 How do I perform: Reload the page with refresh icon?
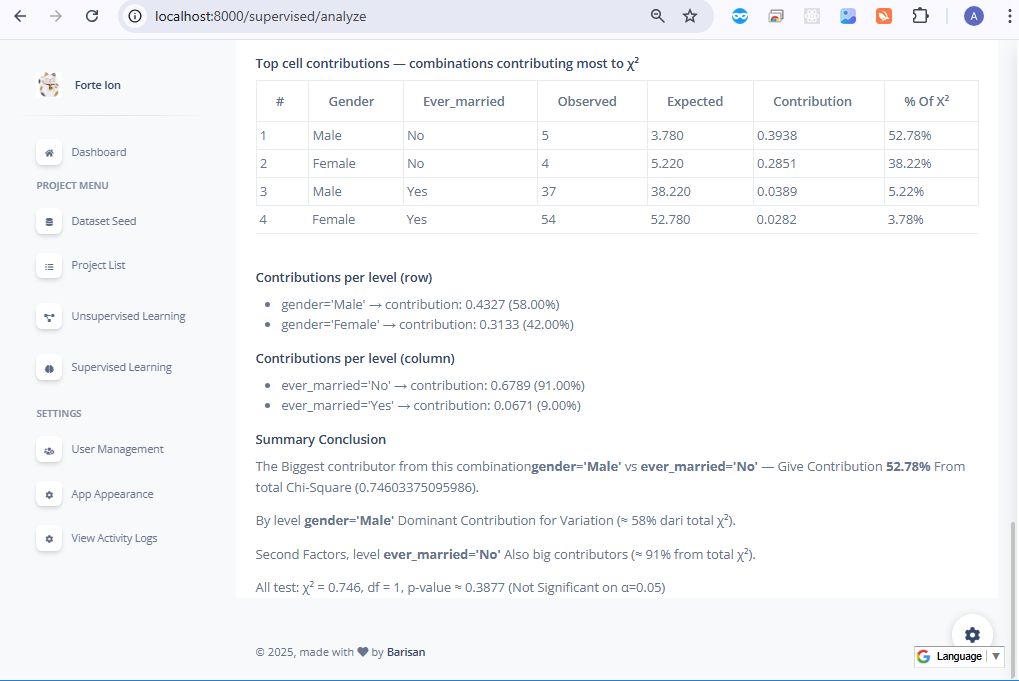click(92, 16)
